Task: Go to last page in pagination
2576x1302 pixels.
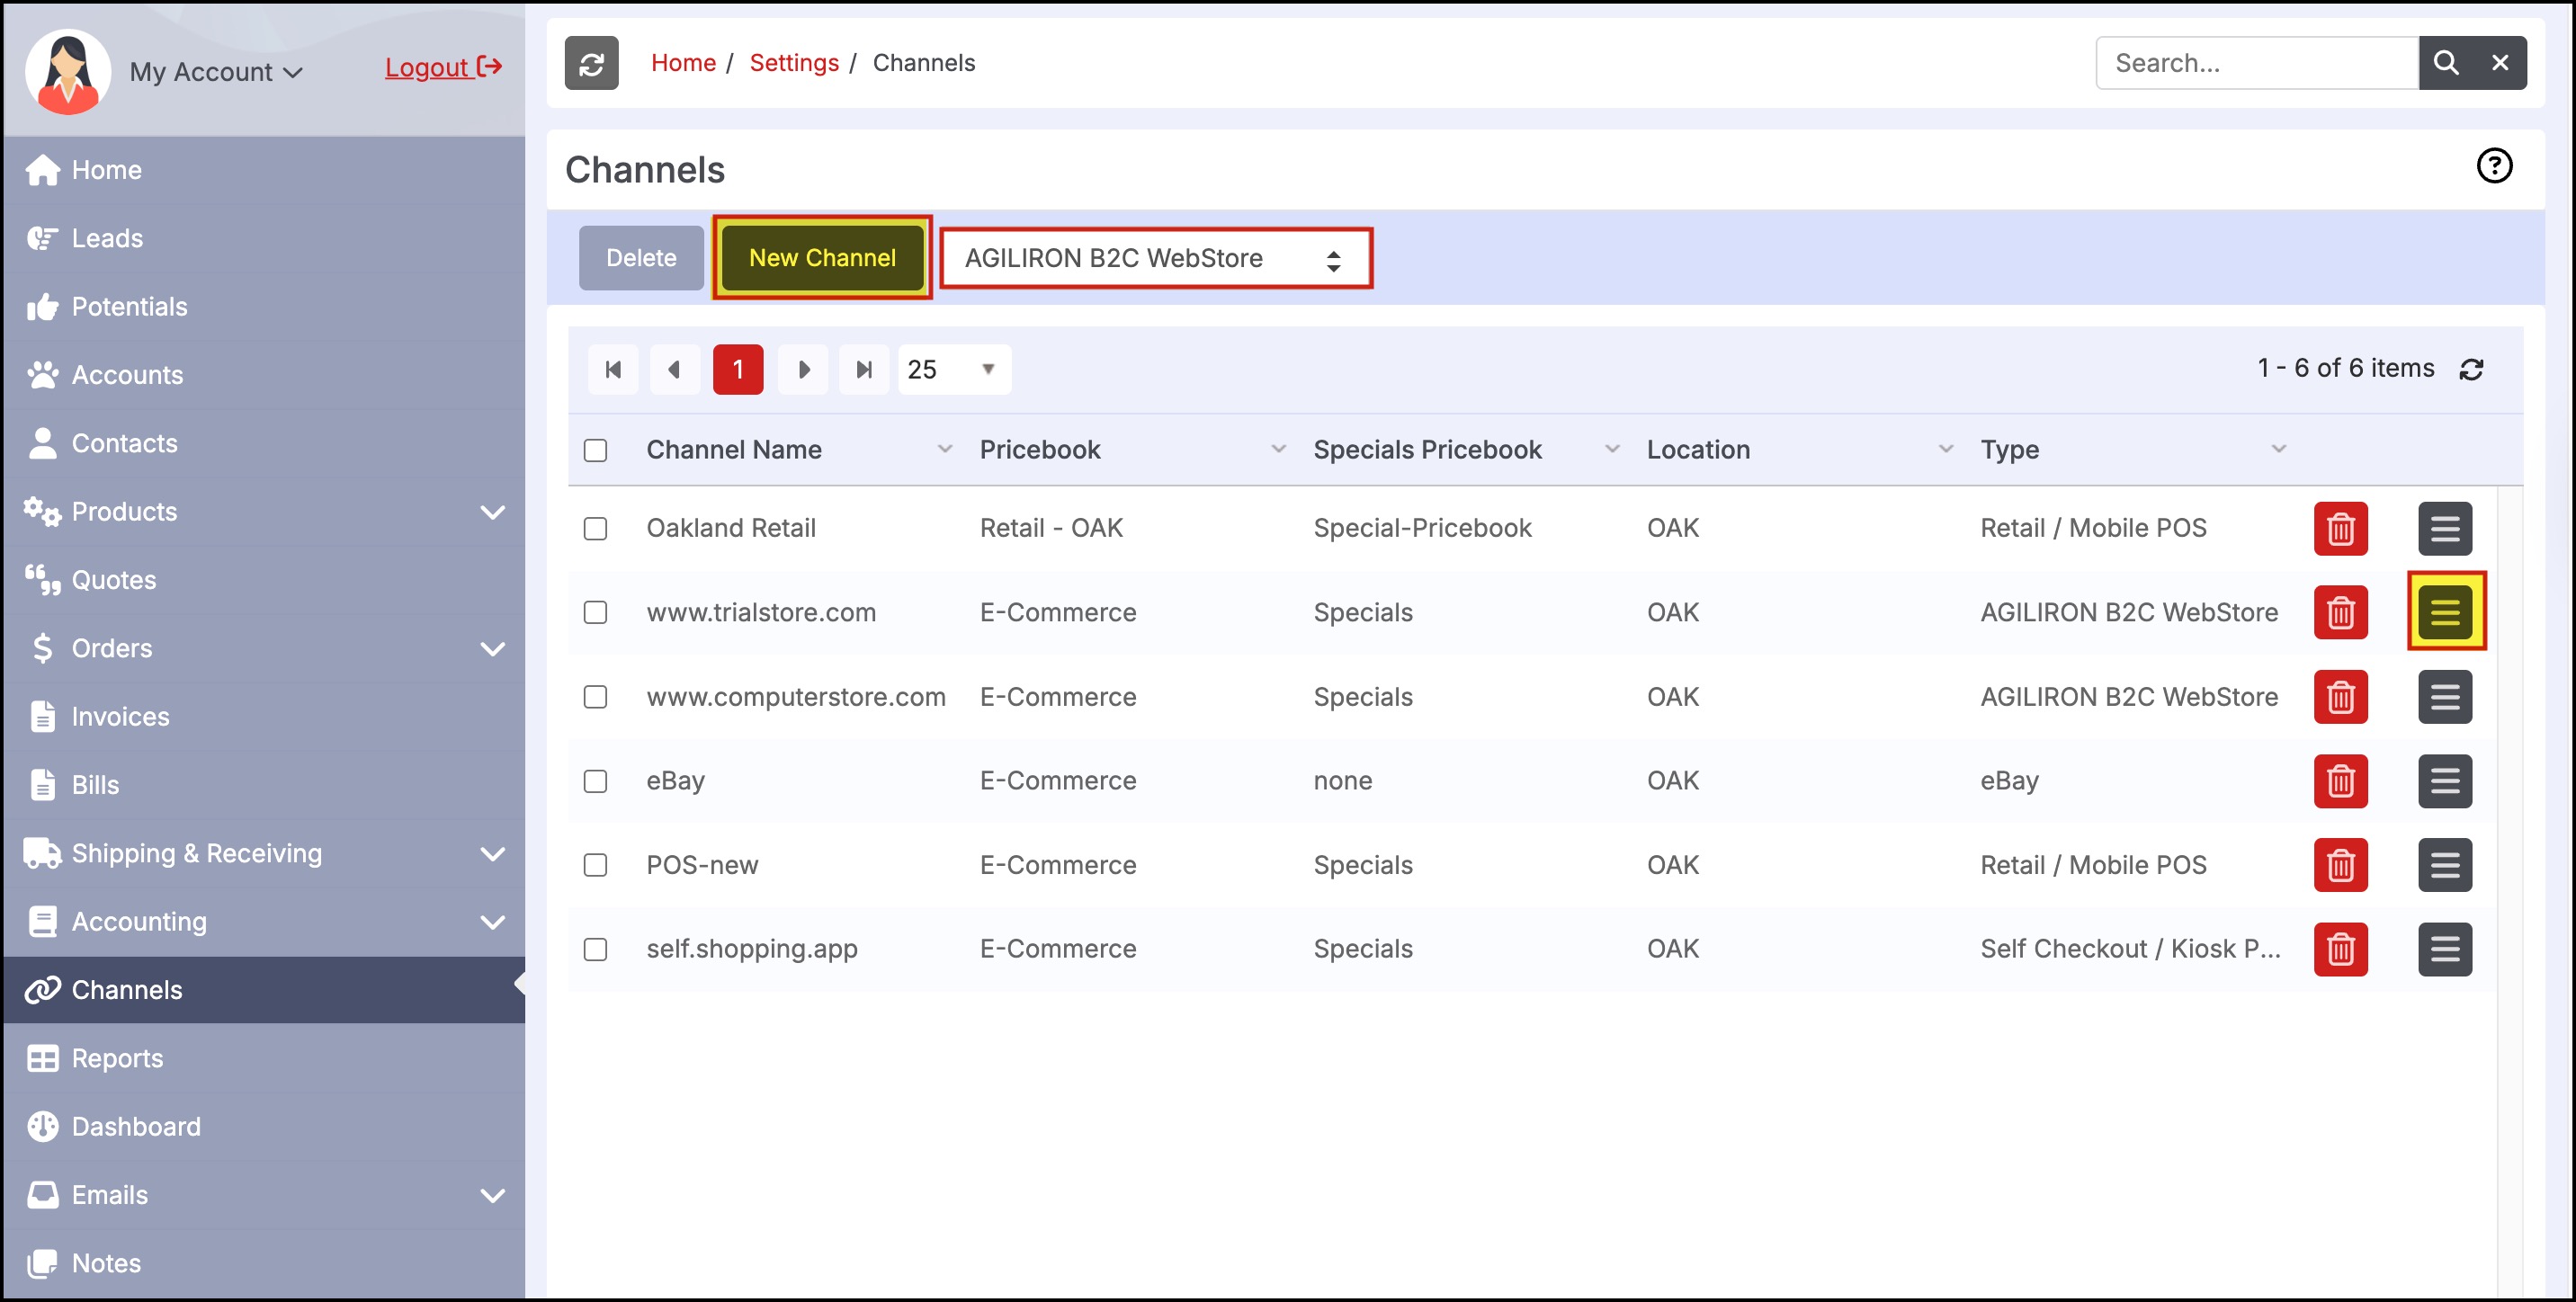Action: pos(864,370)
